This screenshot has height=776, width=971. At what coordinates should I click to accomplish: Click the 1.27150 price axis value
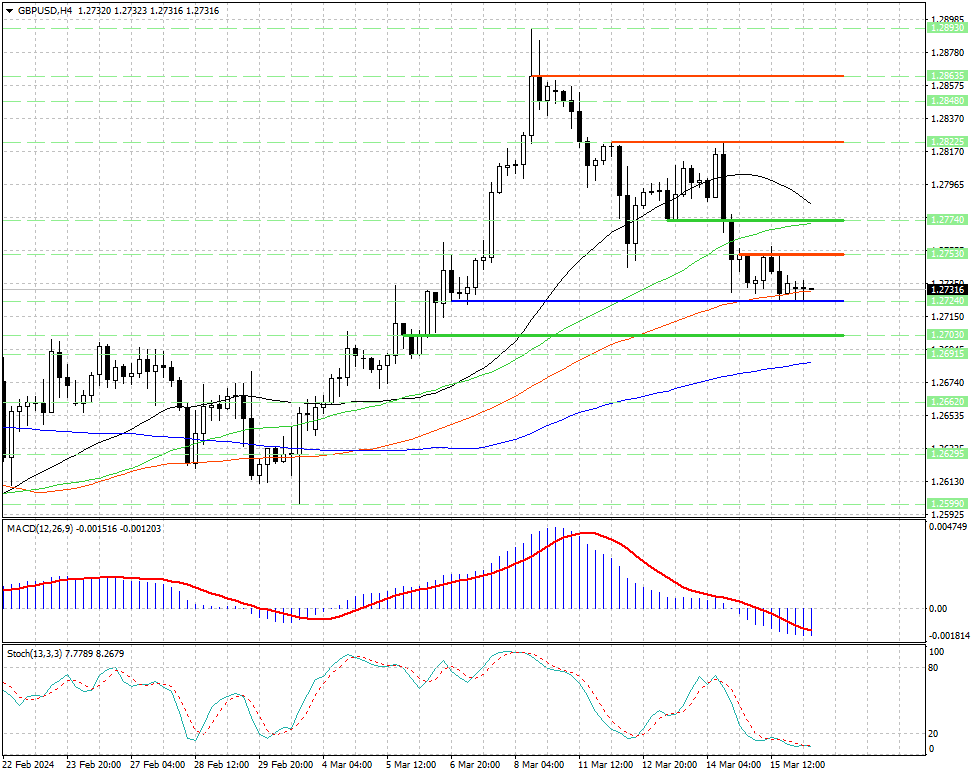click(x=948, y=316)
